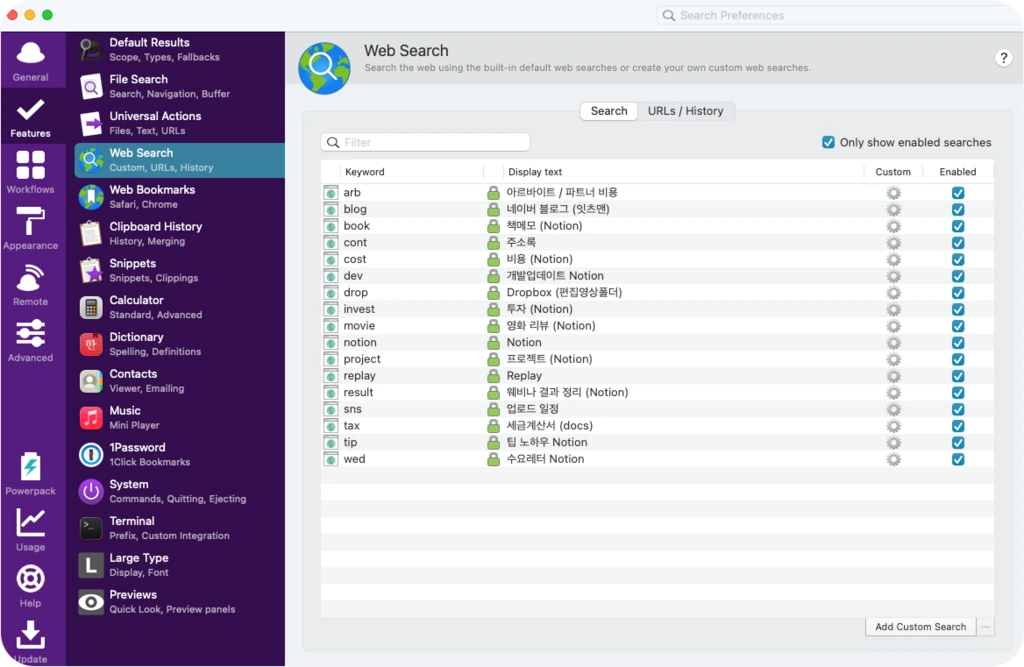Uncheck the Enabled box for wed
Screen dimensions: 1024x667
pyautogui.click(x=958, y=459)
